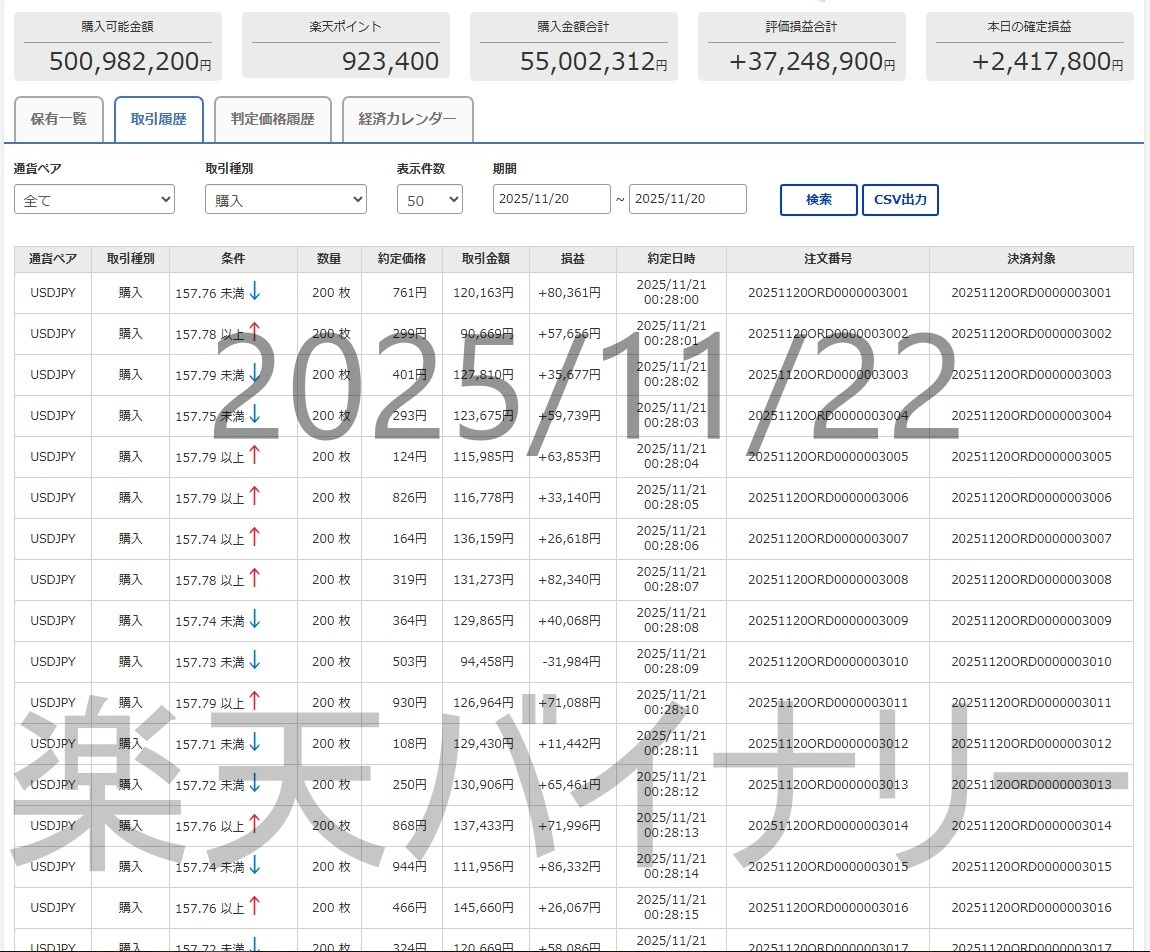The height and width of the screenshot is (952, 1150).
Task: Change the 表示件数 dropdown set to 50
Action: pos(430,199)
